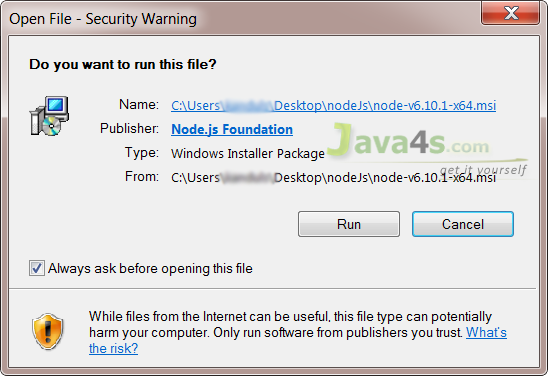This screenshot has width=548, height=376.
Task: Click the 'Publisher:' field label
Action: click(x=129, y=129)
